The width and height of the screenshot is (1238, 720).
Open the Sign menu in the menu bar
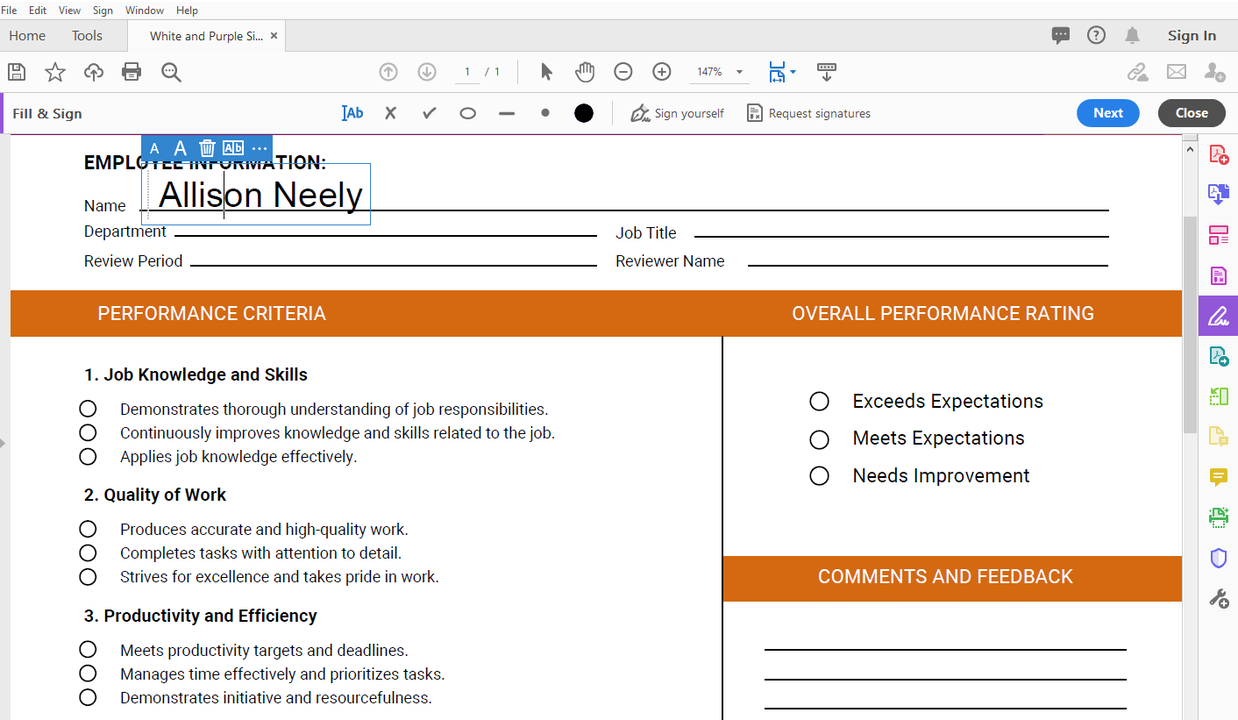tap(102, 10)
